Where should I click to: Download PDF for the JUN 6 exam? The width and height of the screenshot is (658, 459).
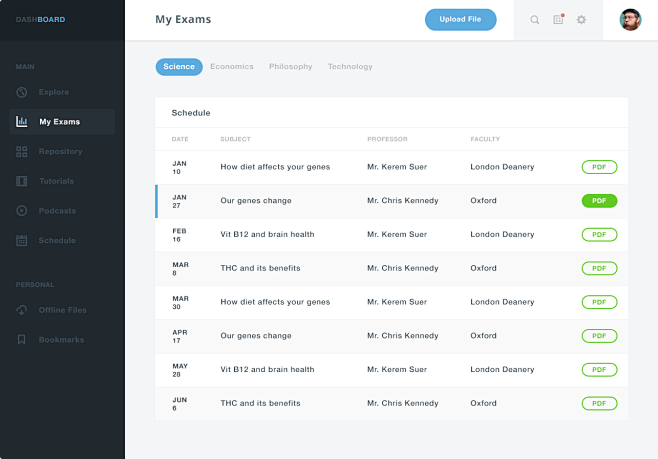[599, 403]
